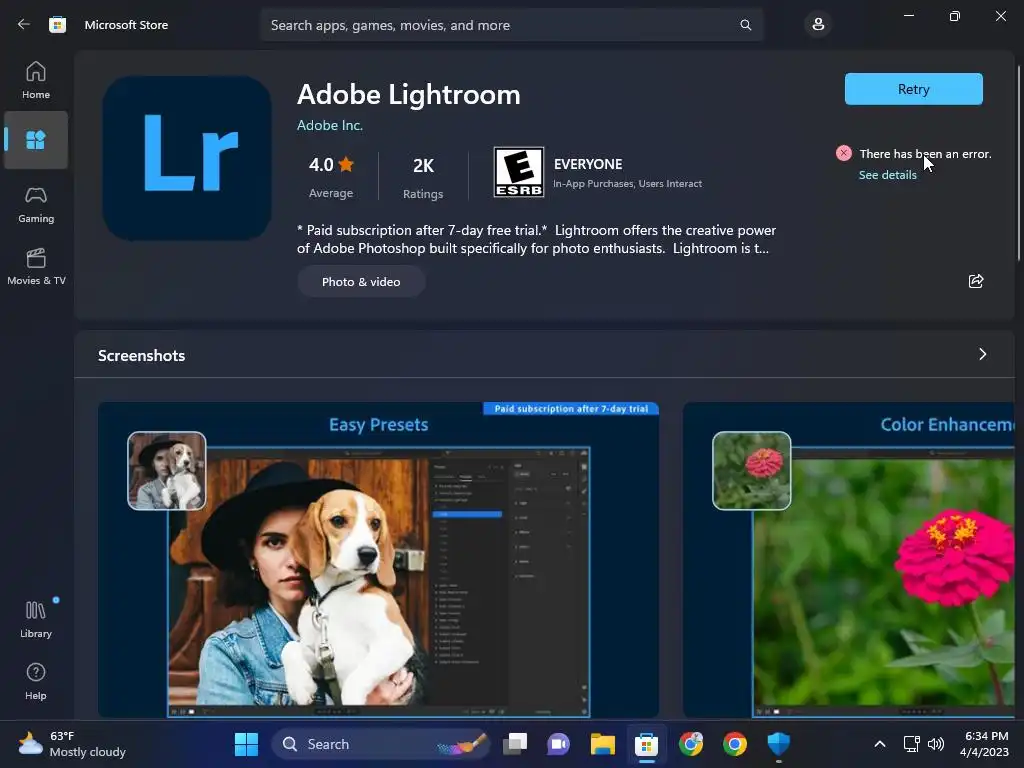Select the Photo & video category tag
Image resolution: width=1024 pixels, height=768 pixels.
click(361, 281)
